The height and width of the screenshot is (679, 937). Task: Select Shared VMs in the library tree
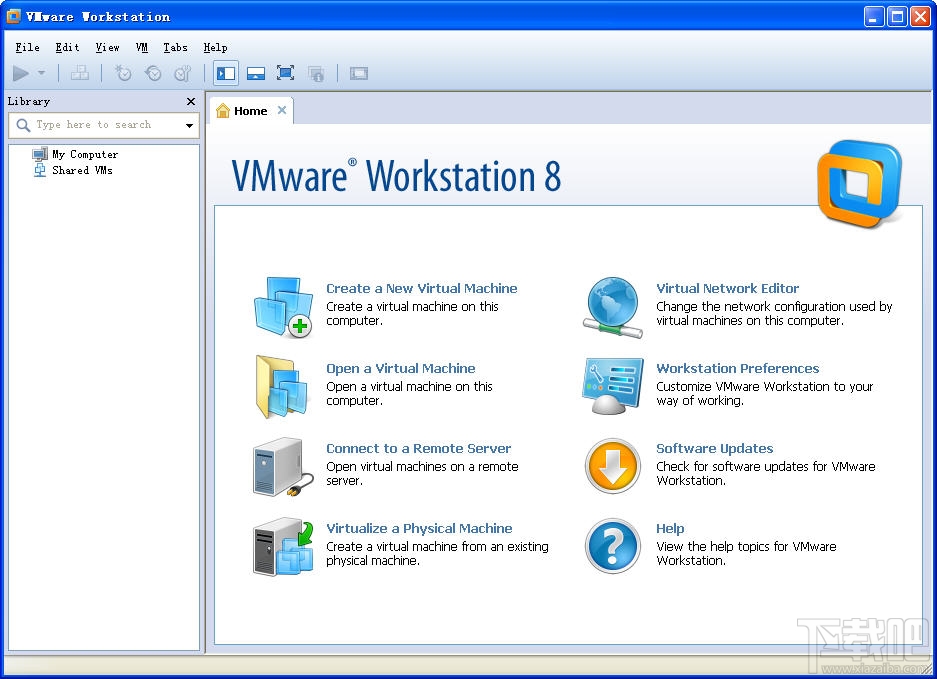pos(82,170)
